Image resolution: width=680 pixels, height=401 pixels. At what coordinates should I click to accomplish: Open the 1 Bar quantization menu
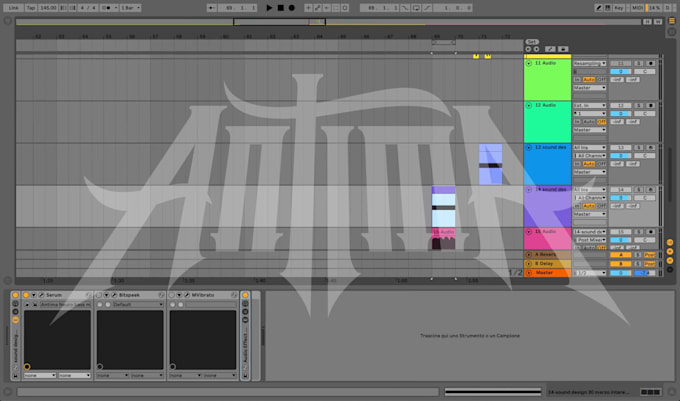pos(131,8)
